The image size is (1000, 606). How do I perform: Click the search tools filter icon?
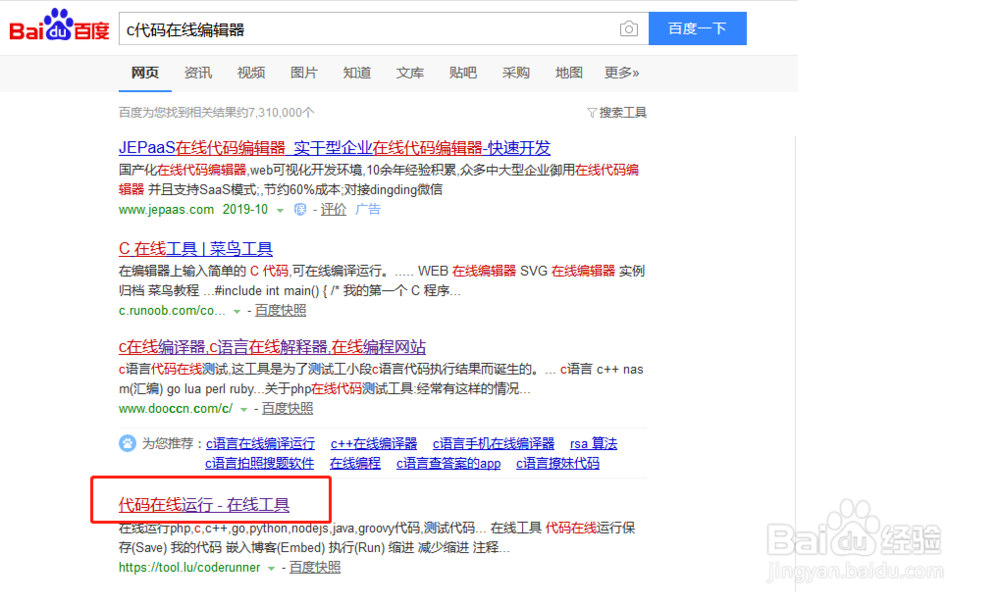591,113
